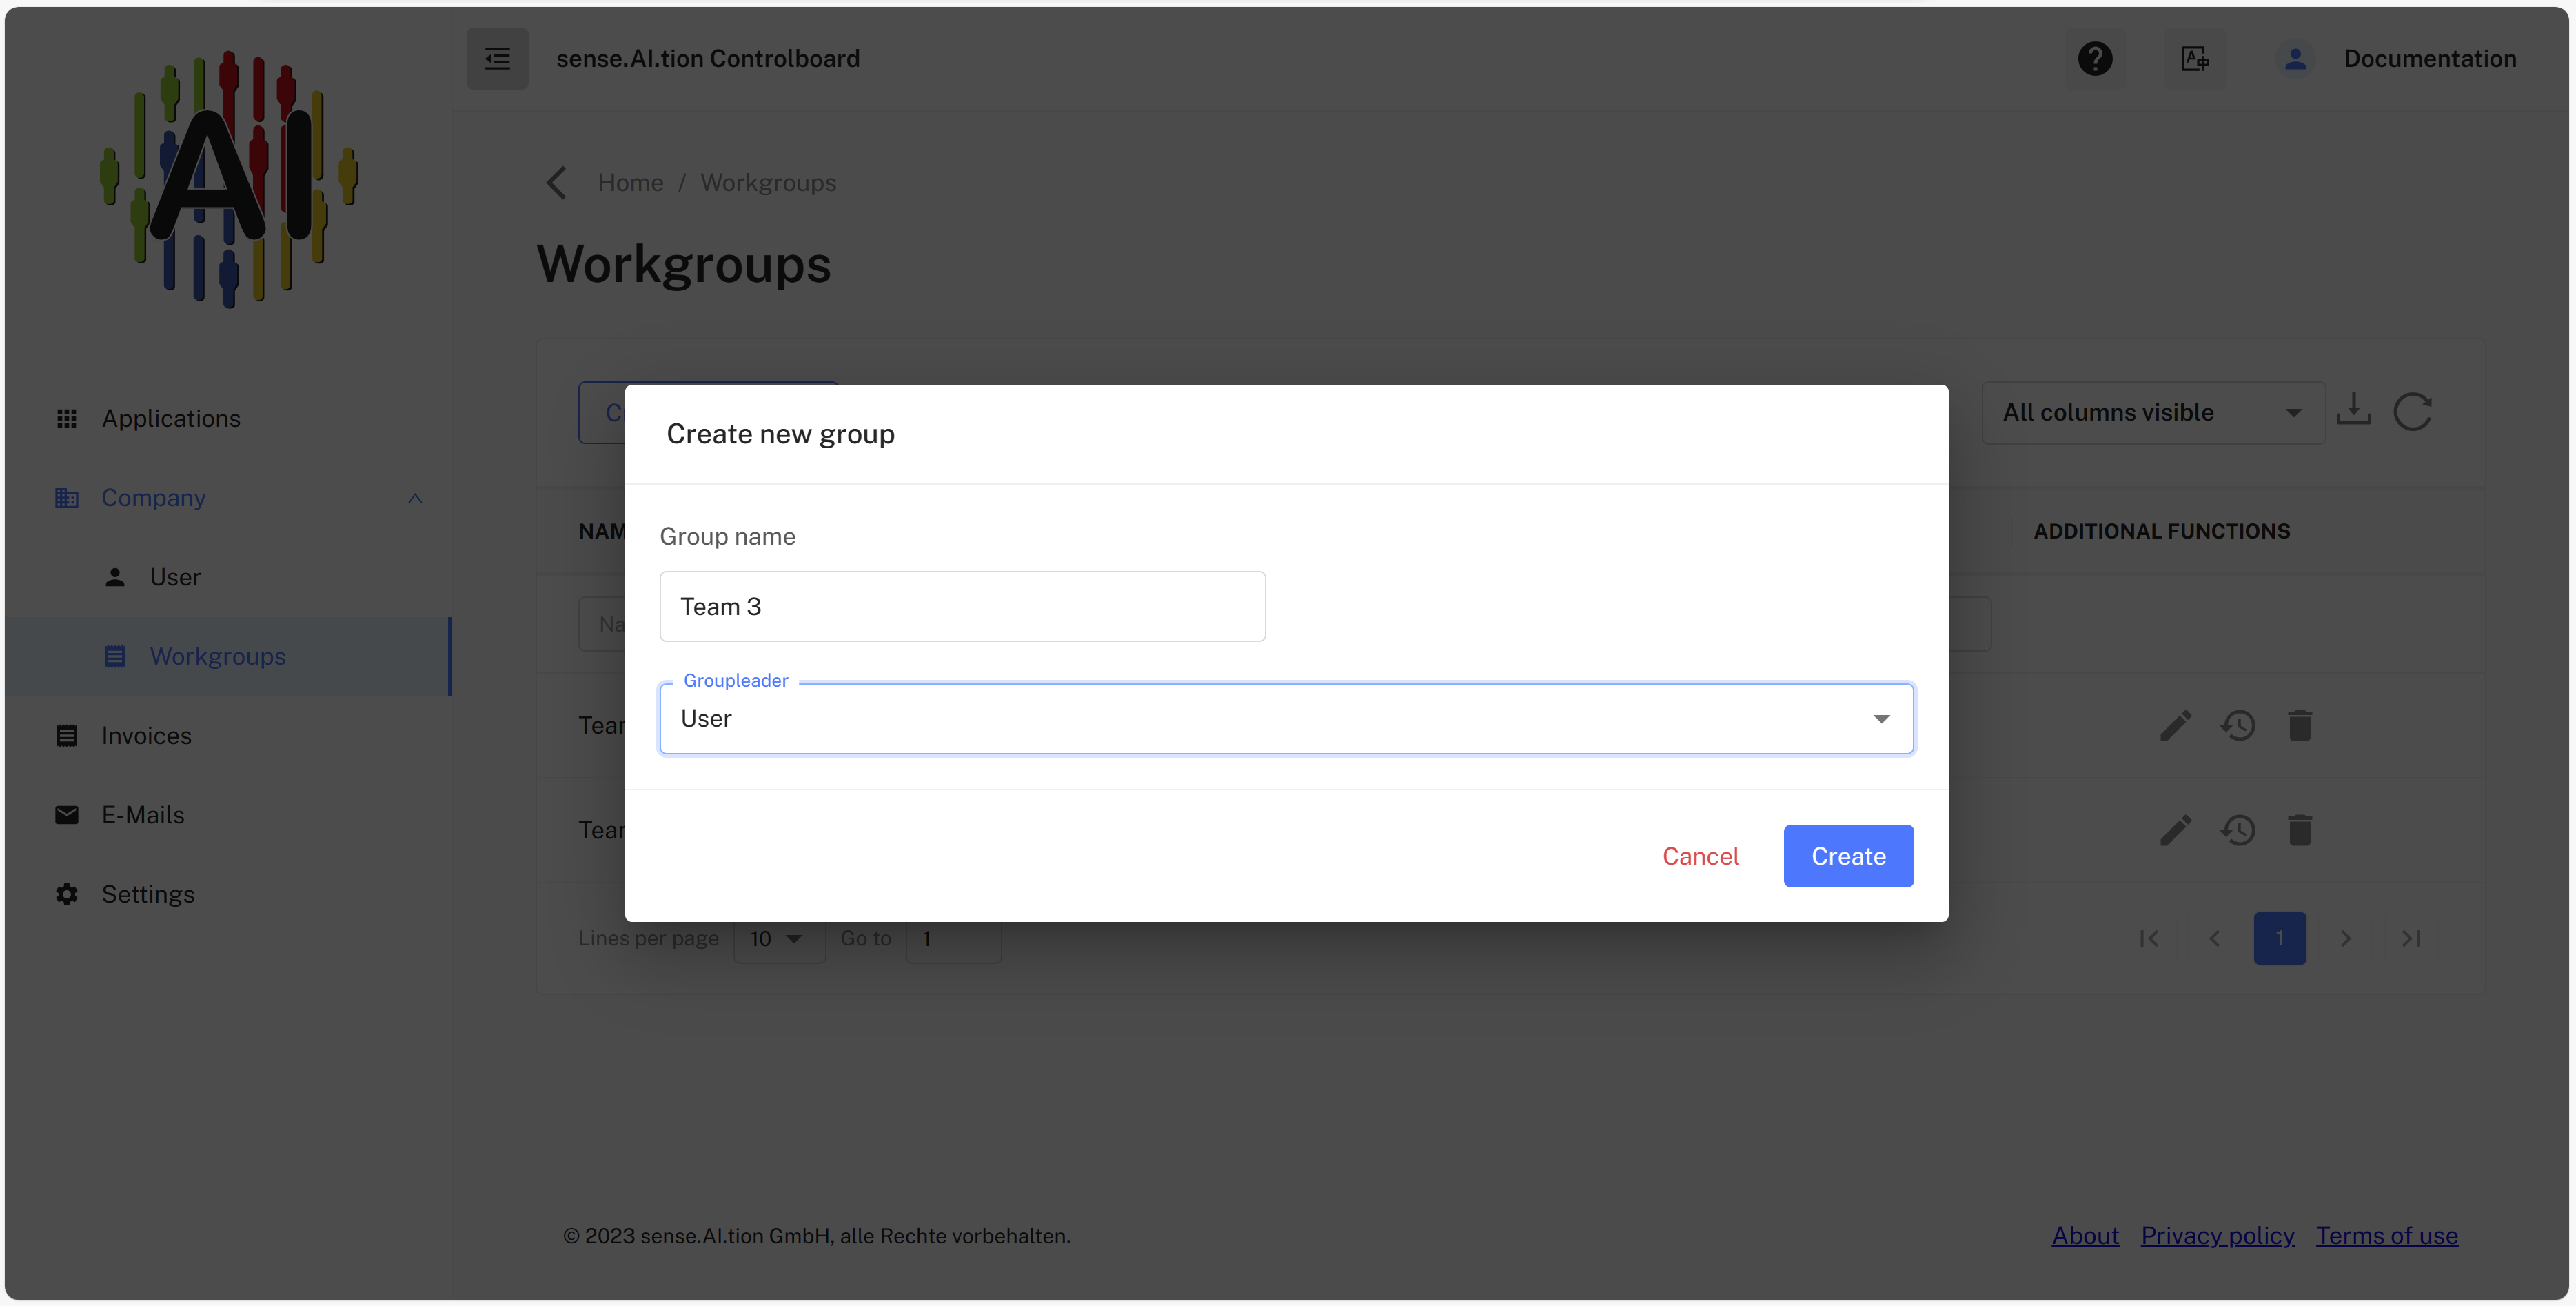Viewport: 2576px width, 1306px height.
Task: Edit the second team row with the pencil icon
Action: click(2176, 830)
